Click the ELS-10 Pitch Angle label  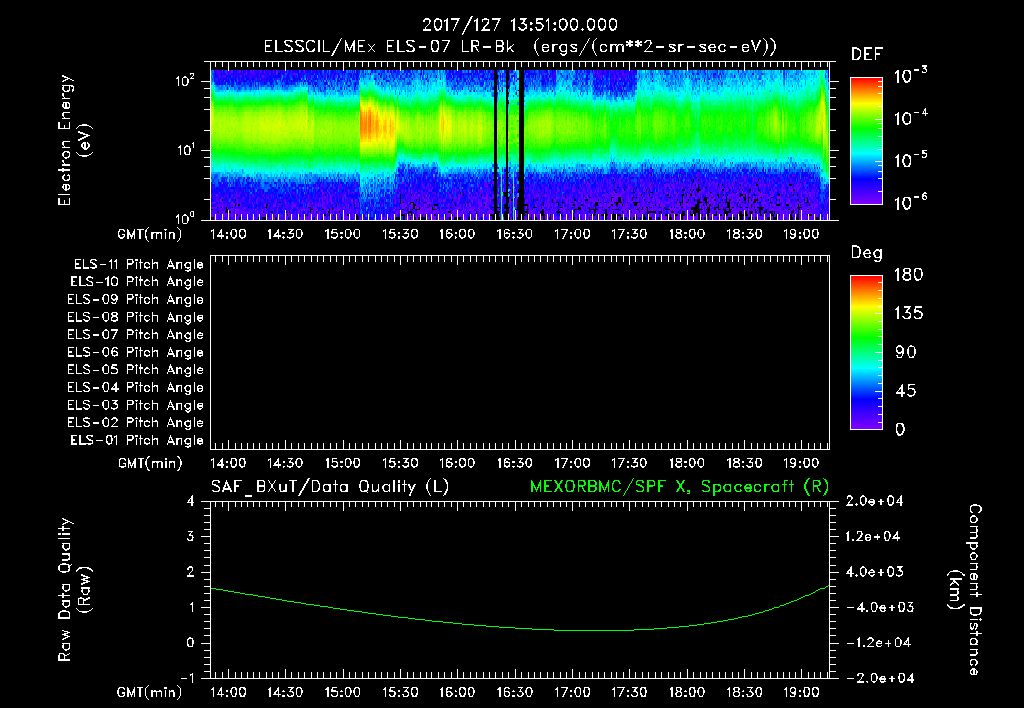pyautogui.click(x=137, y=282)
